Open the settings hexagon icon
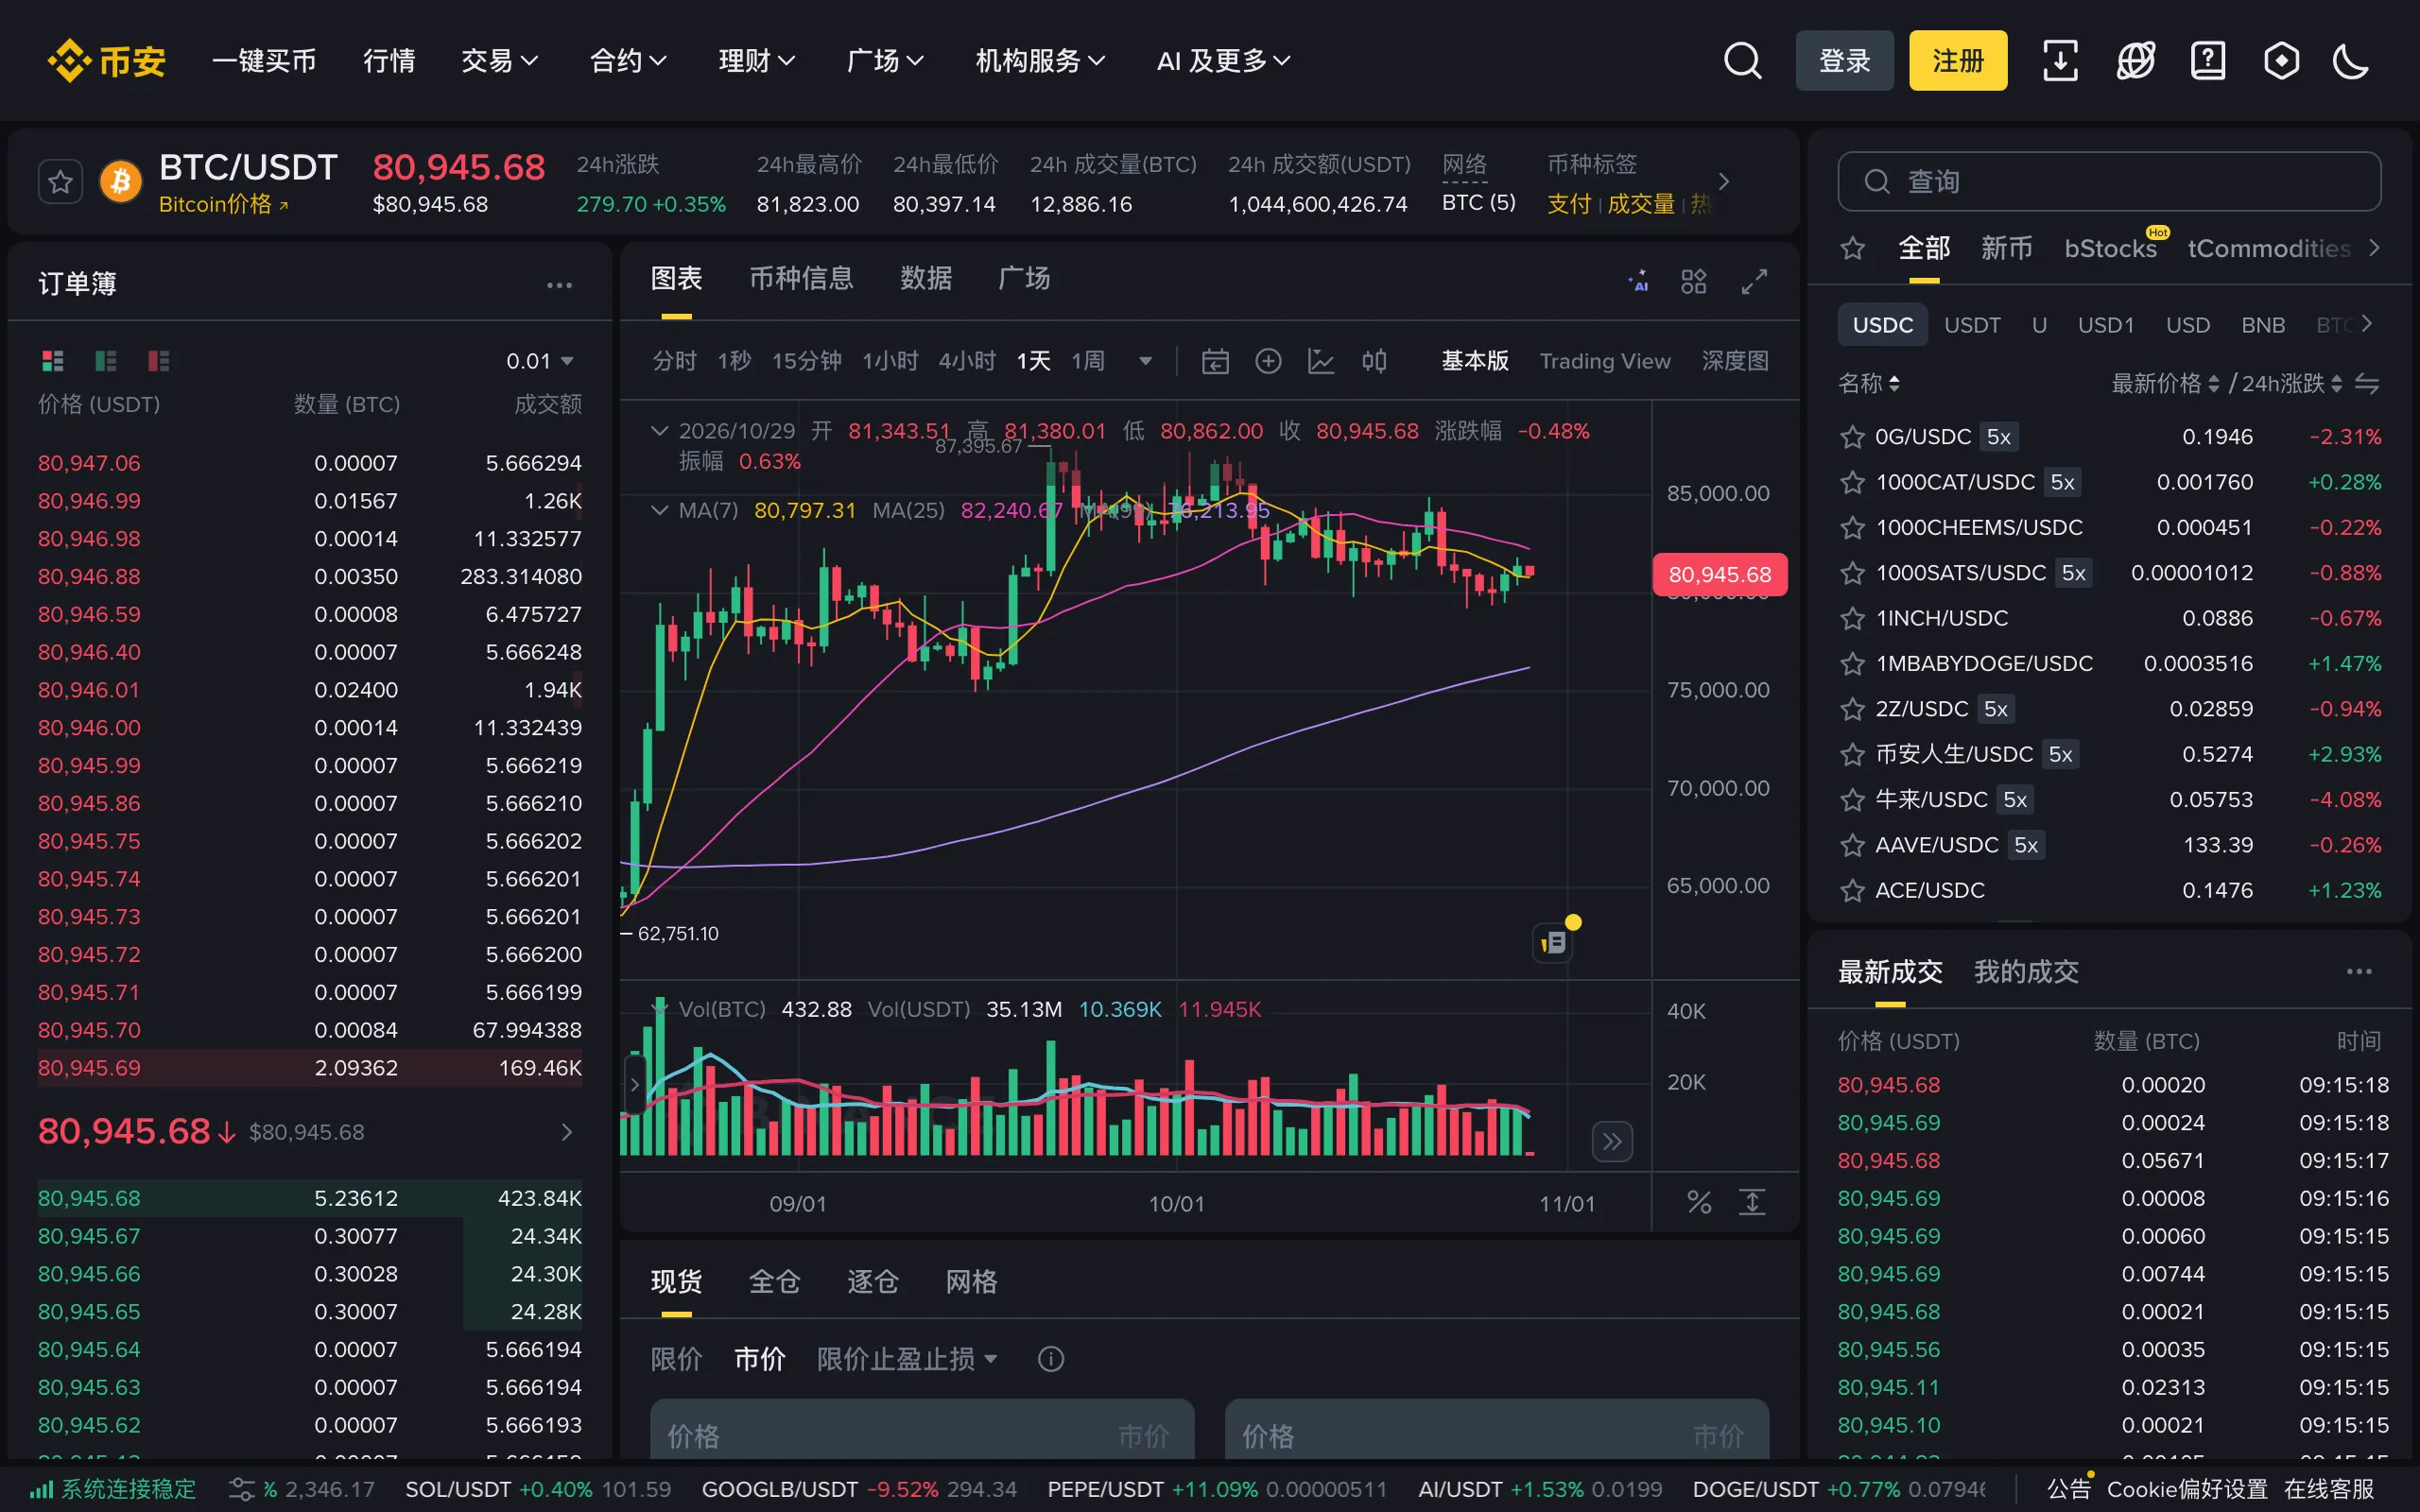Screen dimensions: 2420x1512 [x=2281, y=60]
